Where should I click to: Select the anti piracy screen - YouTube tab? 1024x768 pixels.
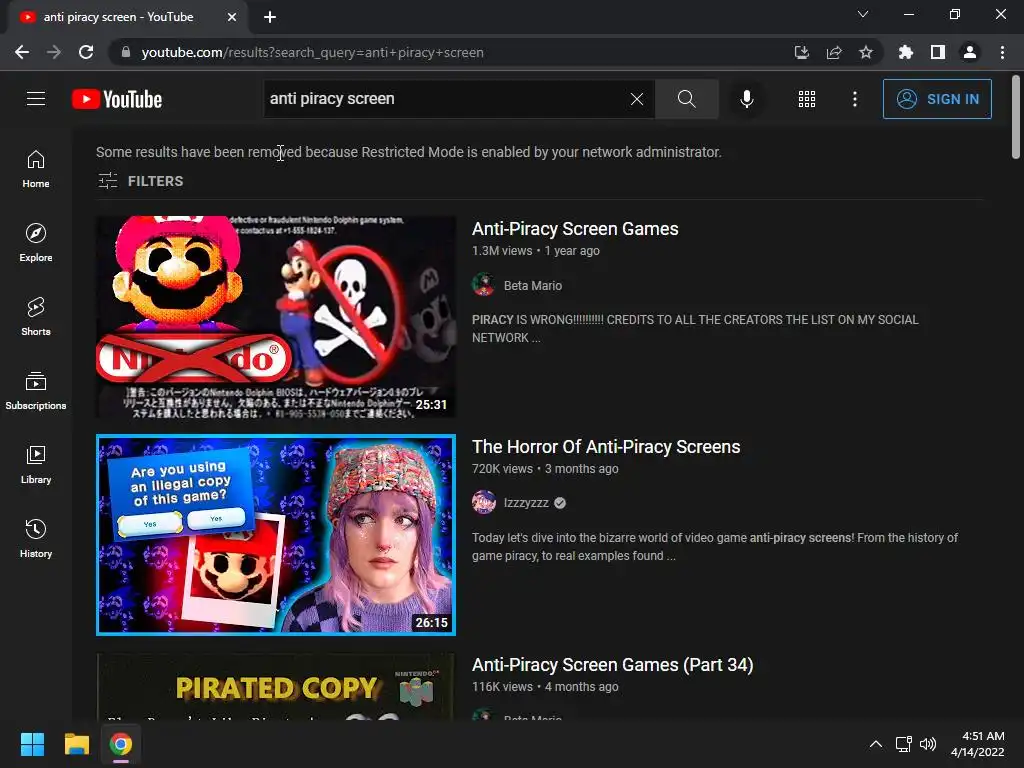coord(128,17)
